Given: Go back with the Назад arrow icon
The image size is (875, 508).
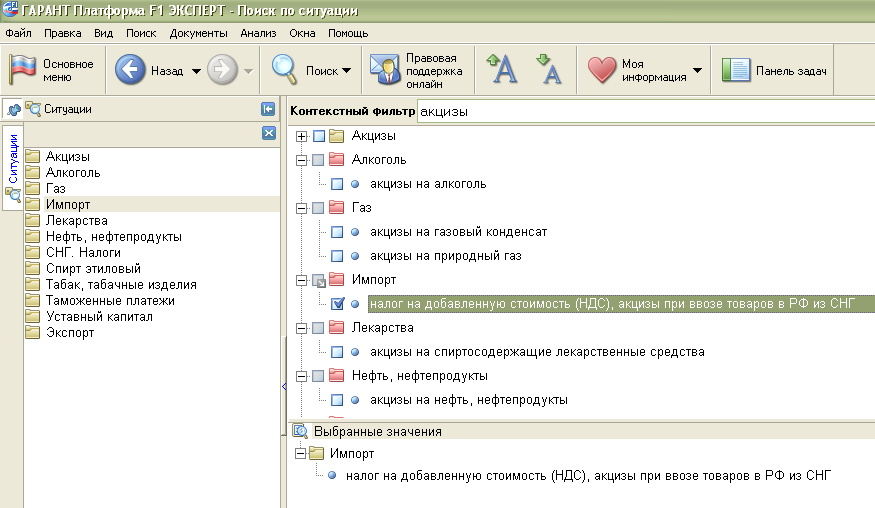Looking at the screenshot, I should click(x=129, y=70).
